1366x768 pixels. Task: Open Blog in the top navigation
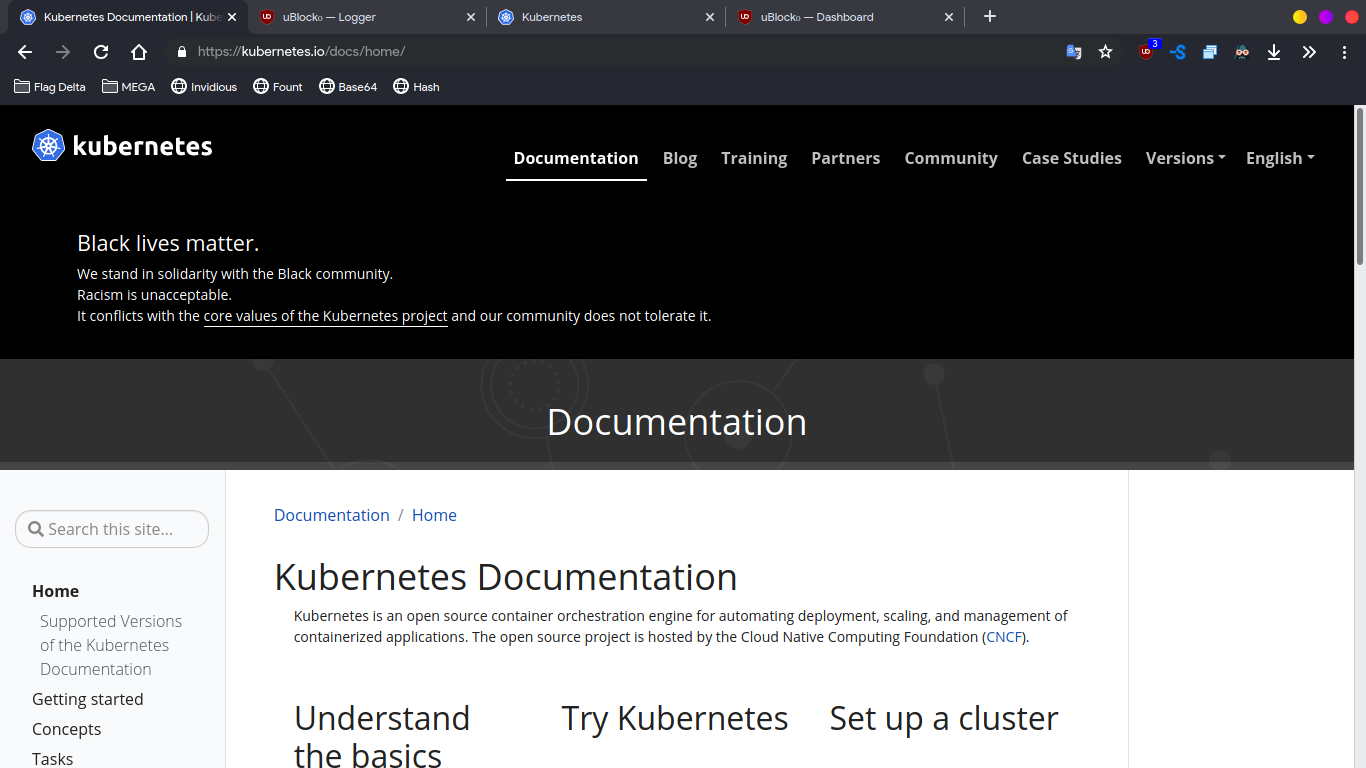point(680,158)
